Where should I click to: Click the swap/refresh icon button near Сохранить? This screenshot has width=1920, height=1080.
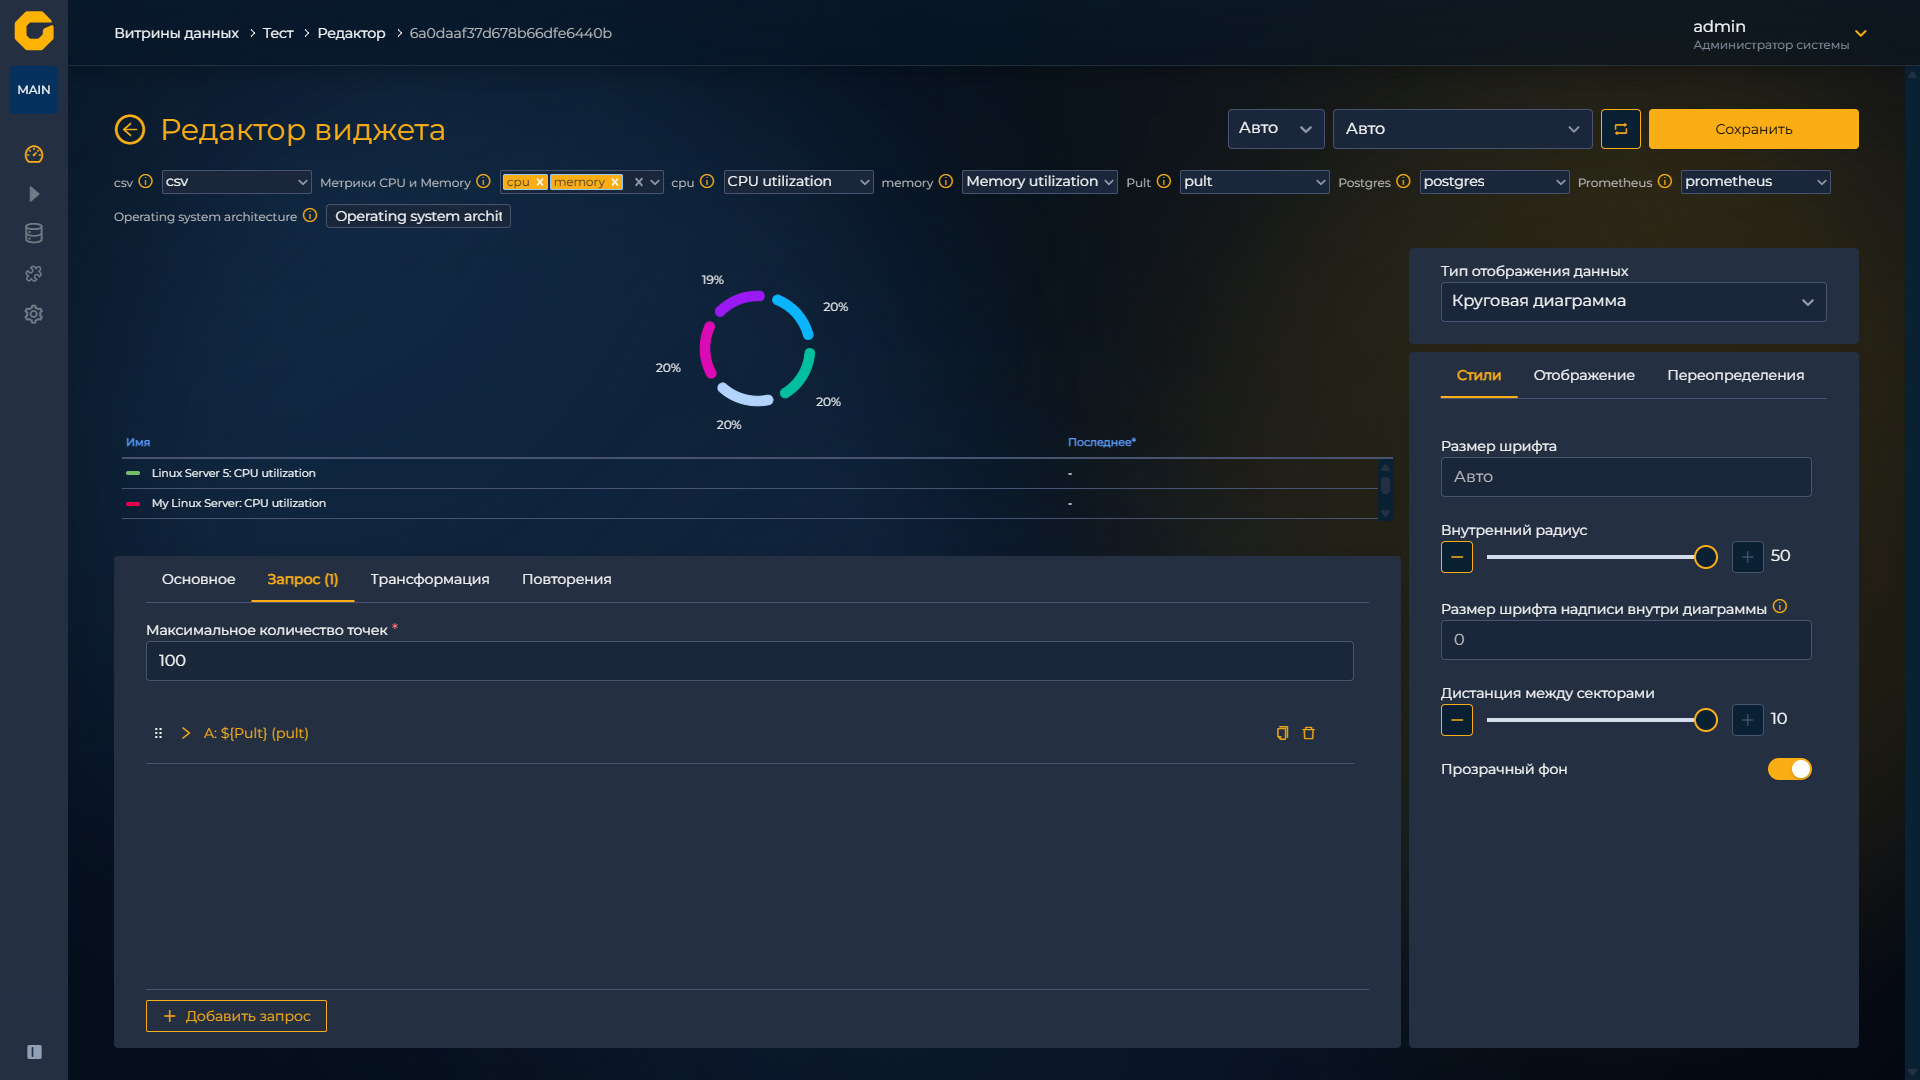(1621, 129)
